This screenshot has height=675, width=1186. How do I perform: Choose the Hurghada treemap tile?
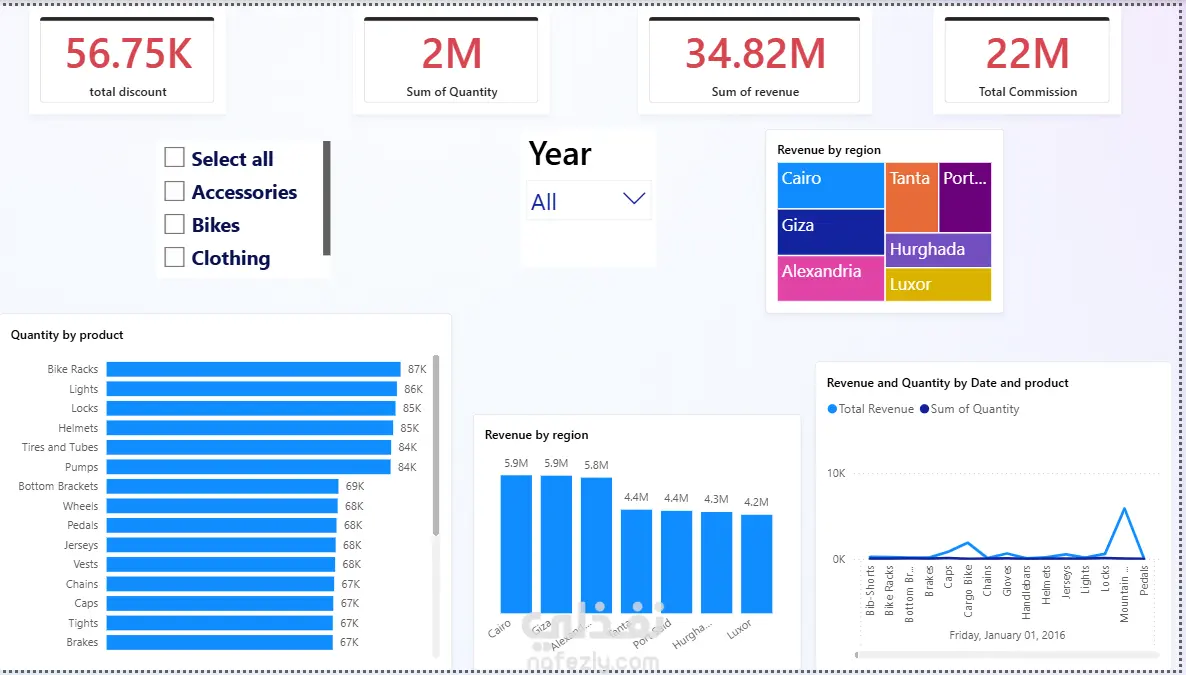(x=938, y=250)
